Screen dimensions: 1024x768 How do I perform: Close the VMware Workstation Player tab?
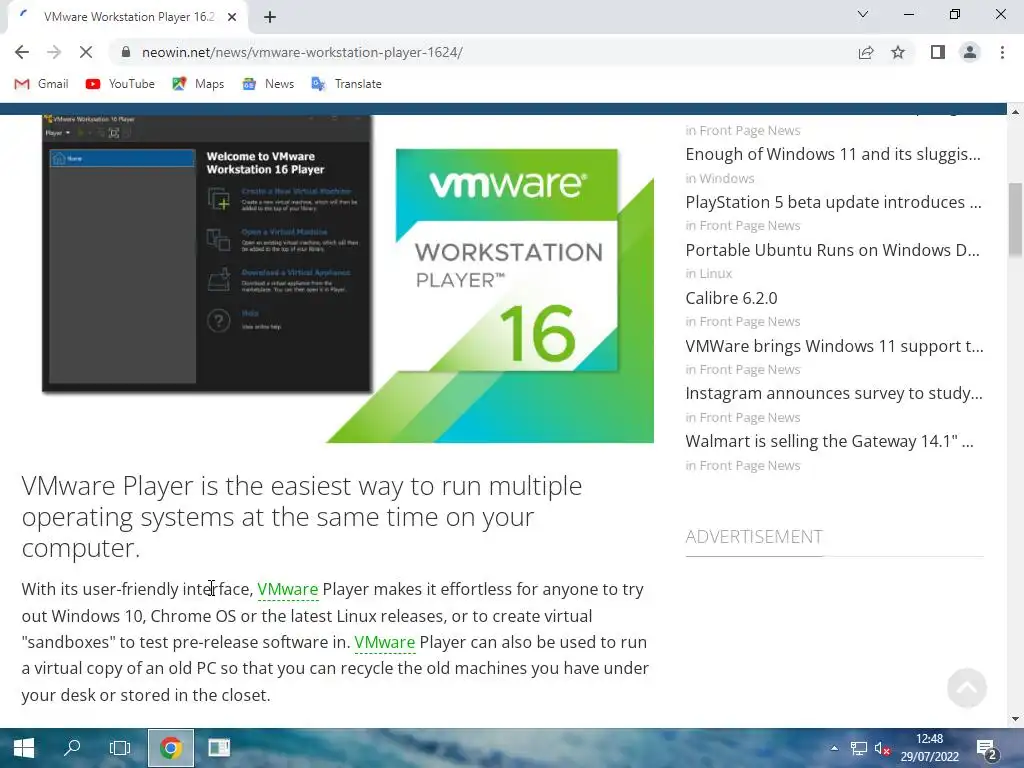click(232, 17)
